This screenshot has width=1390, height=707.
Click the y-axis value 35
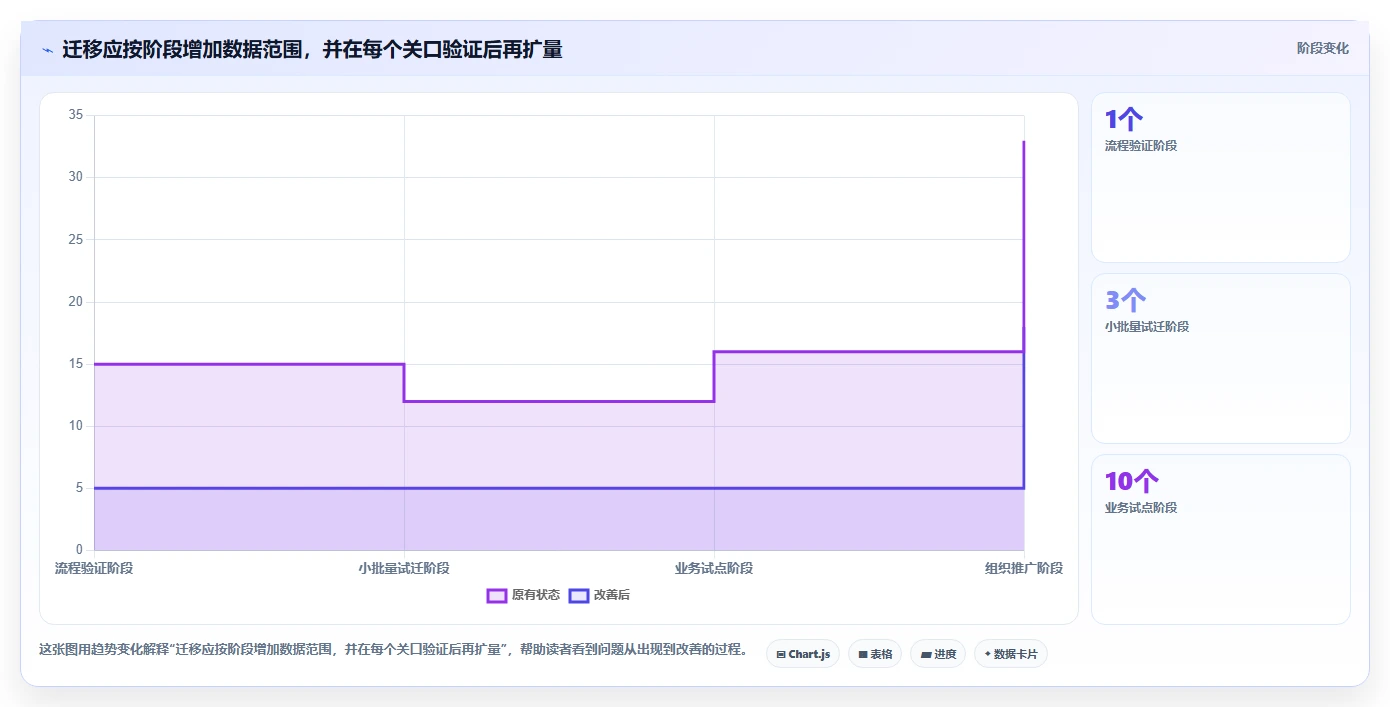pos(75,115)
